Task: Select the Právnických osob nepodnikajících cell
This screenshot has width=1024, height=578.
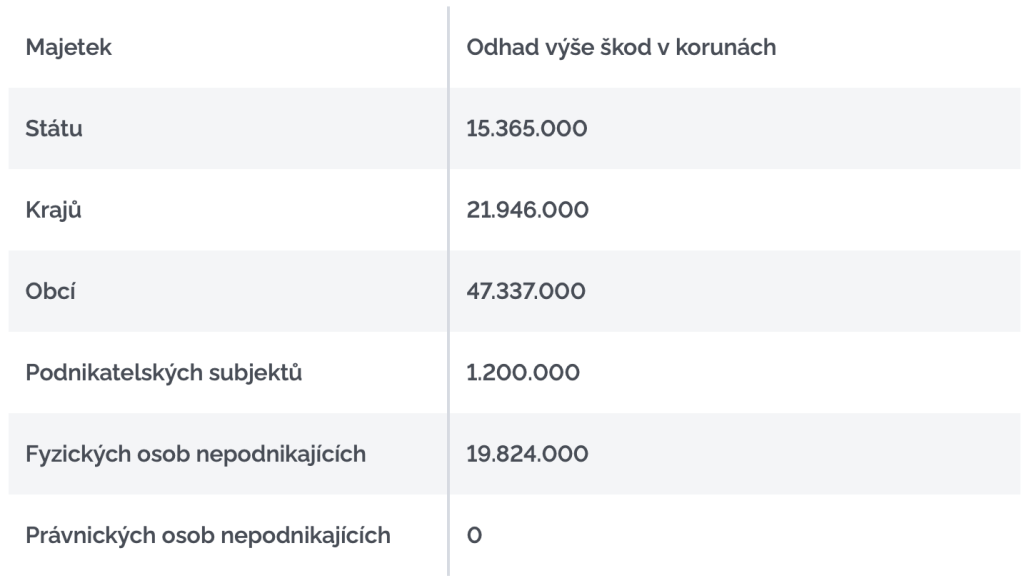Action: point(207,537)
